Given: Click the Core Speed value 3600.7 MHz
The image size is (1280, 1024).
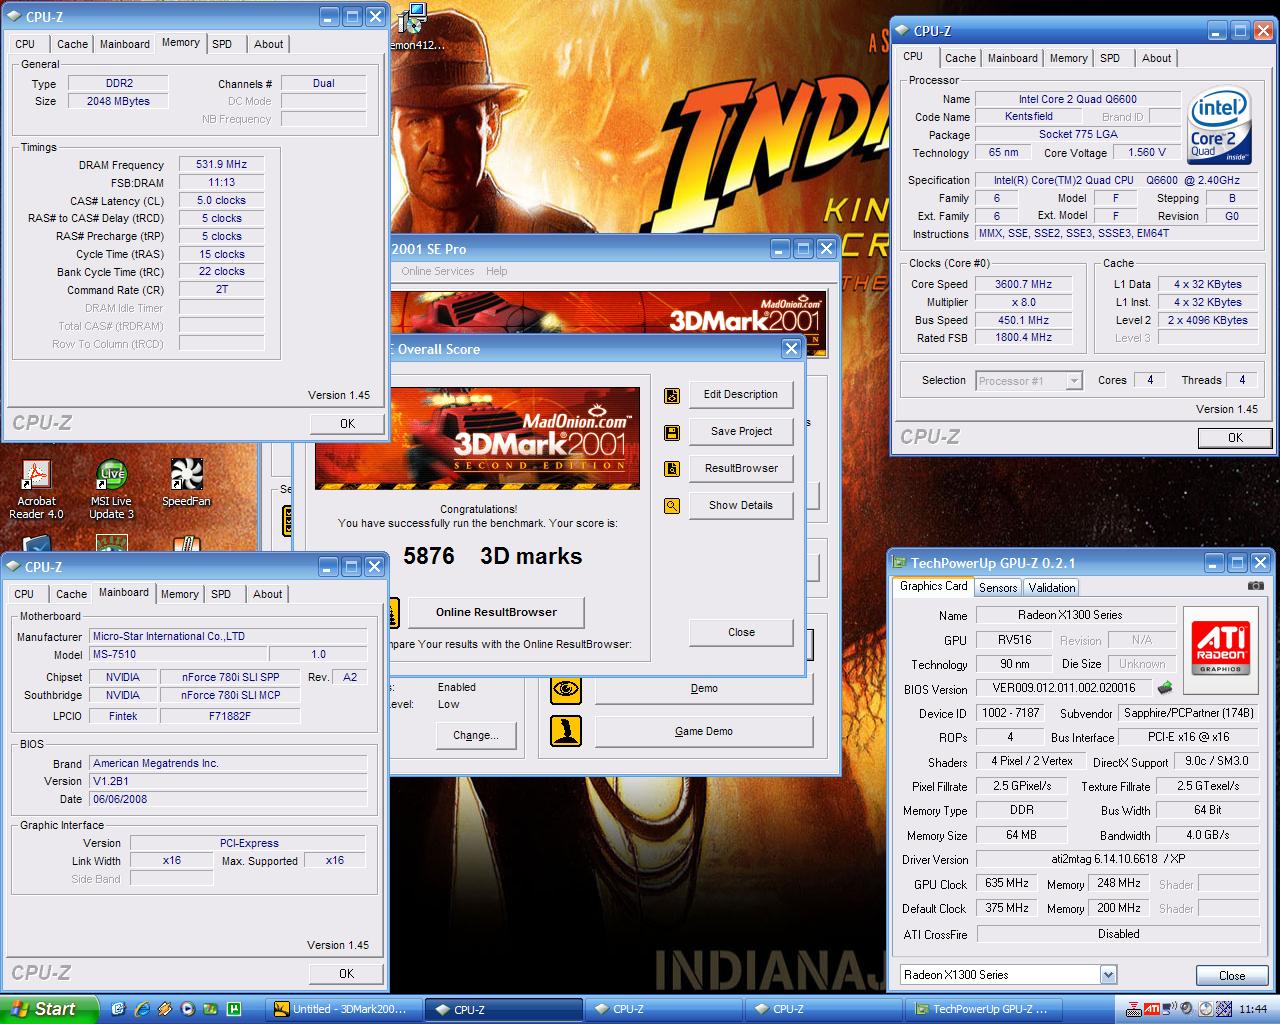Looking at the screenshot, I should point(1023,285).
